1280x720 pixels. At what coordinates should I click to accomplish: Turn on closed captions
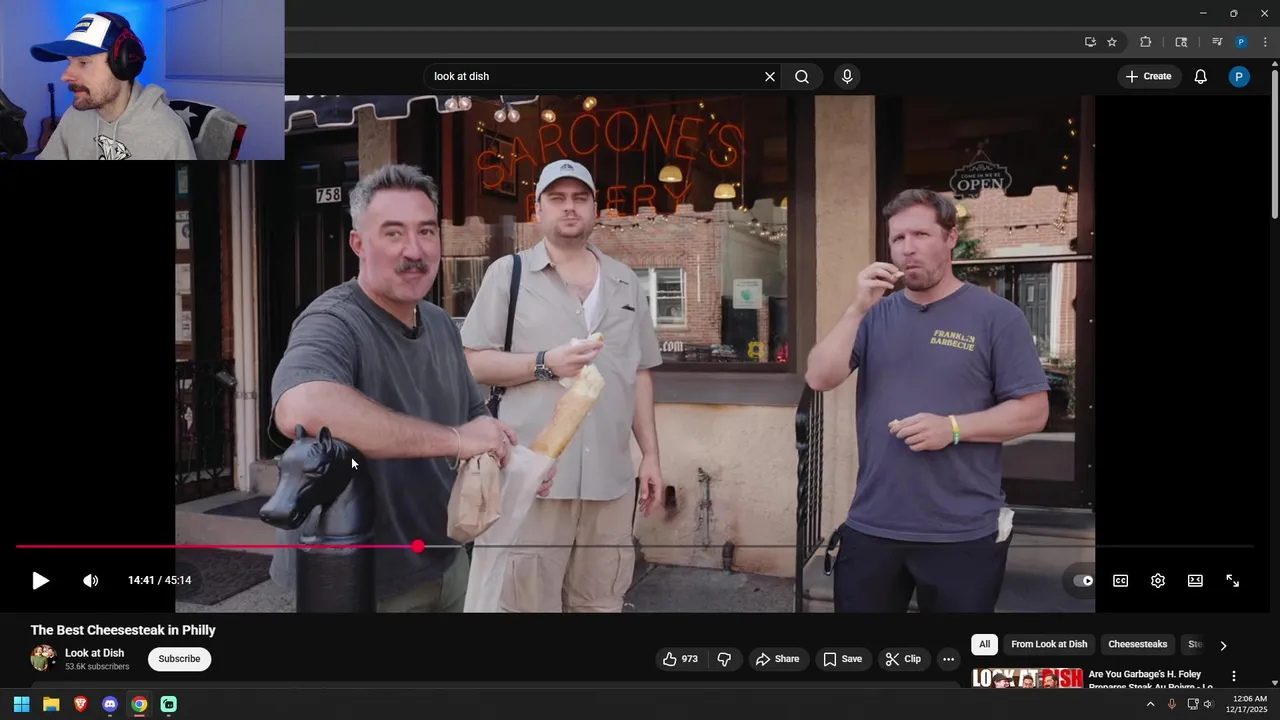point(1121,580)
